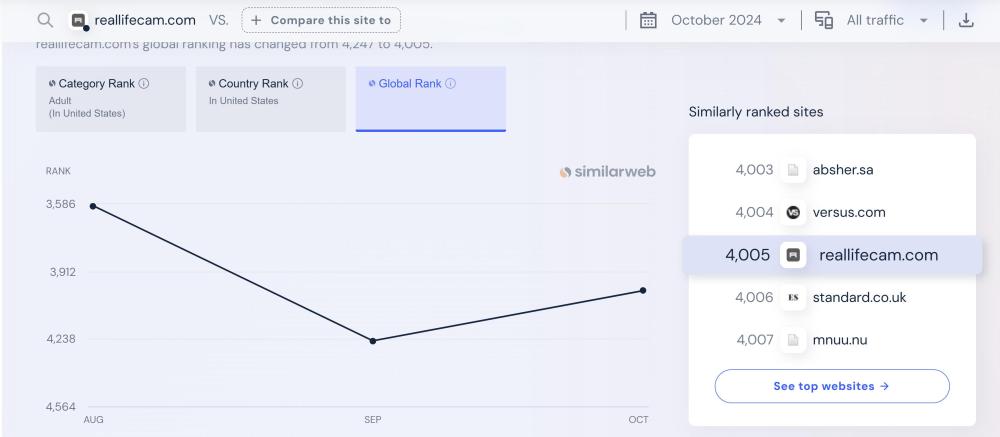The height and width of the screenshot is (437, 1000).
Task: Click the standard.co.uk site icon
Action: (793, 297)
